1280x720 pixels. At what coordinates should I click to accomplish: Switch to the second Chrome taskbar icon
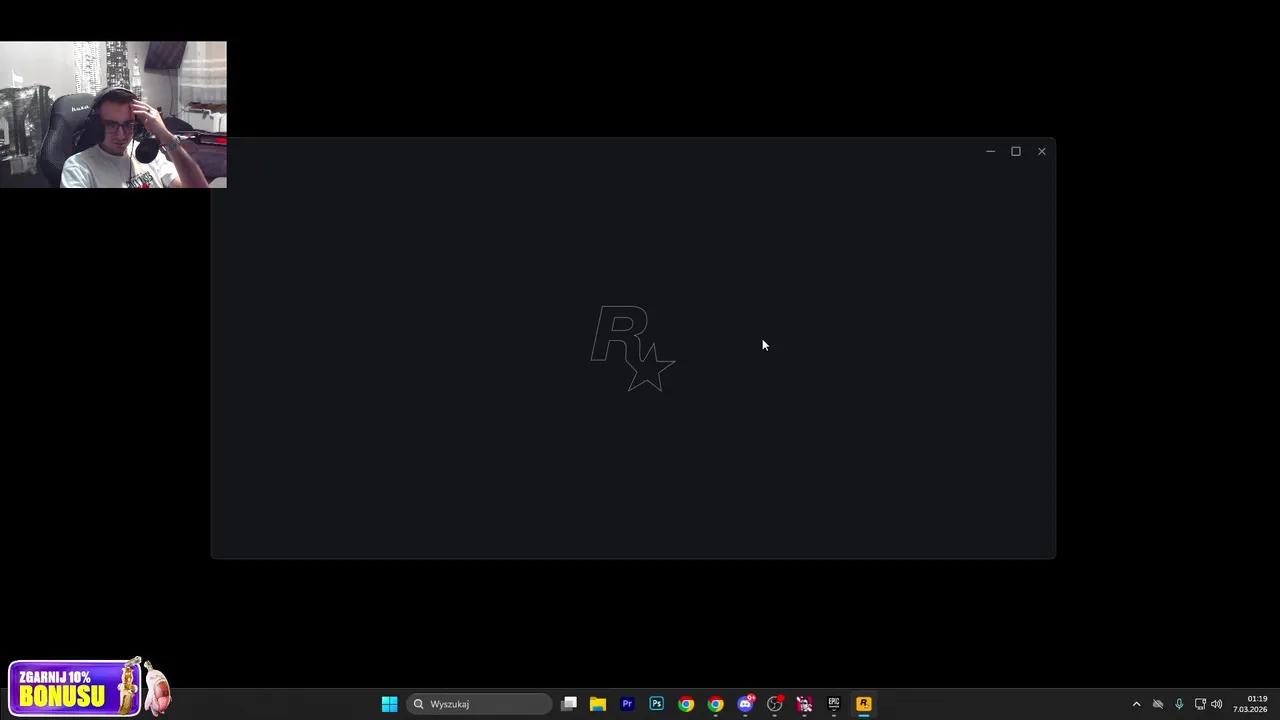pyautogui.click(x=715, y=704)
